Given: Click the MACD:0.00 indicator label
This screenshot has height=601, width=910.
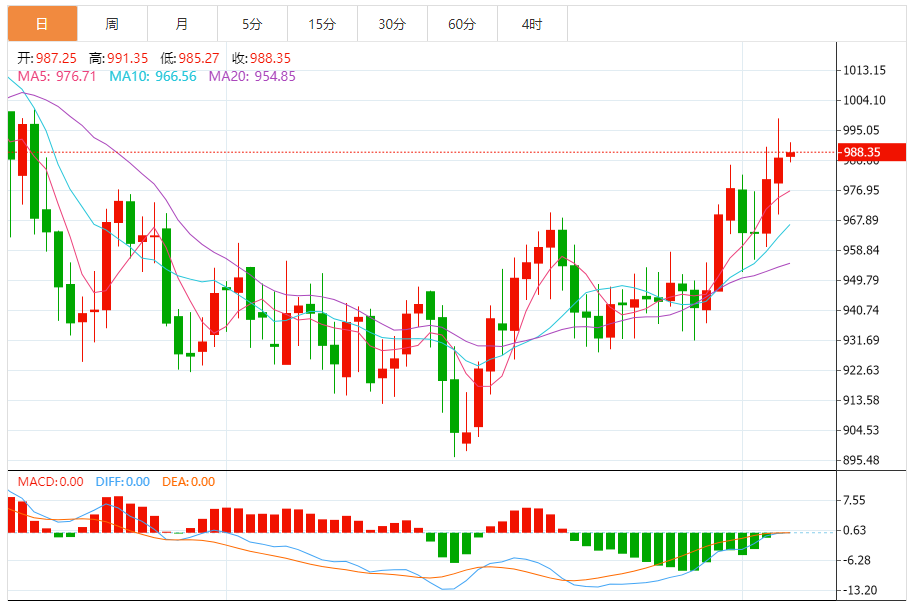Looking at the screenshot, I should [x=50, y=481].
